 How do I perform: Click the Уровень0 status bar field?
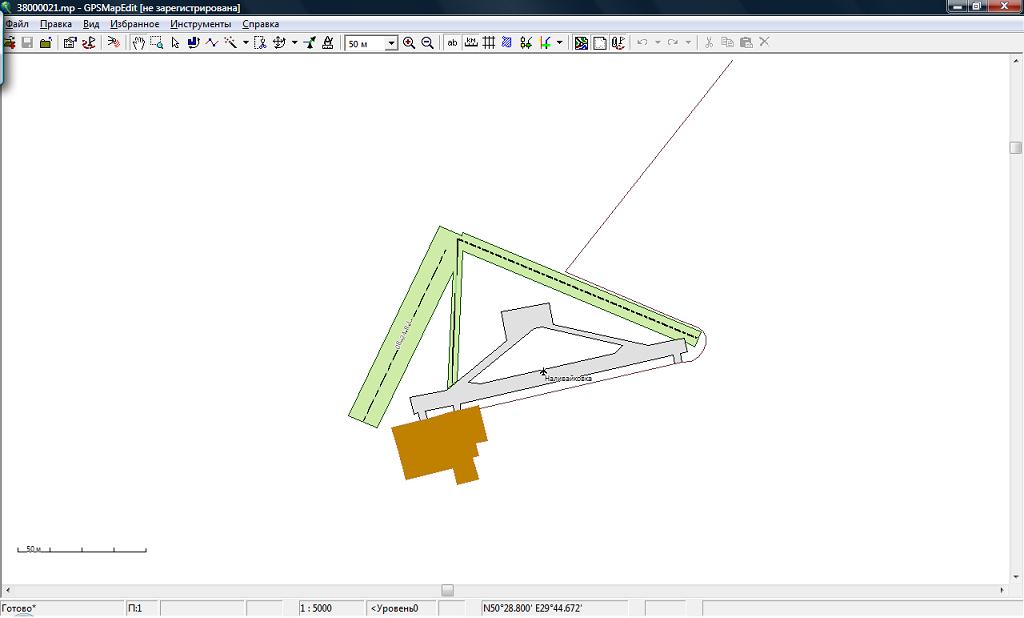400,608
